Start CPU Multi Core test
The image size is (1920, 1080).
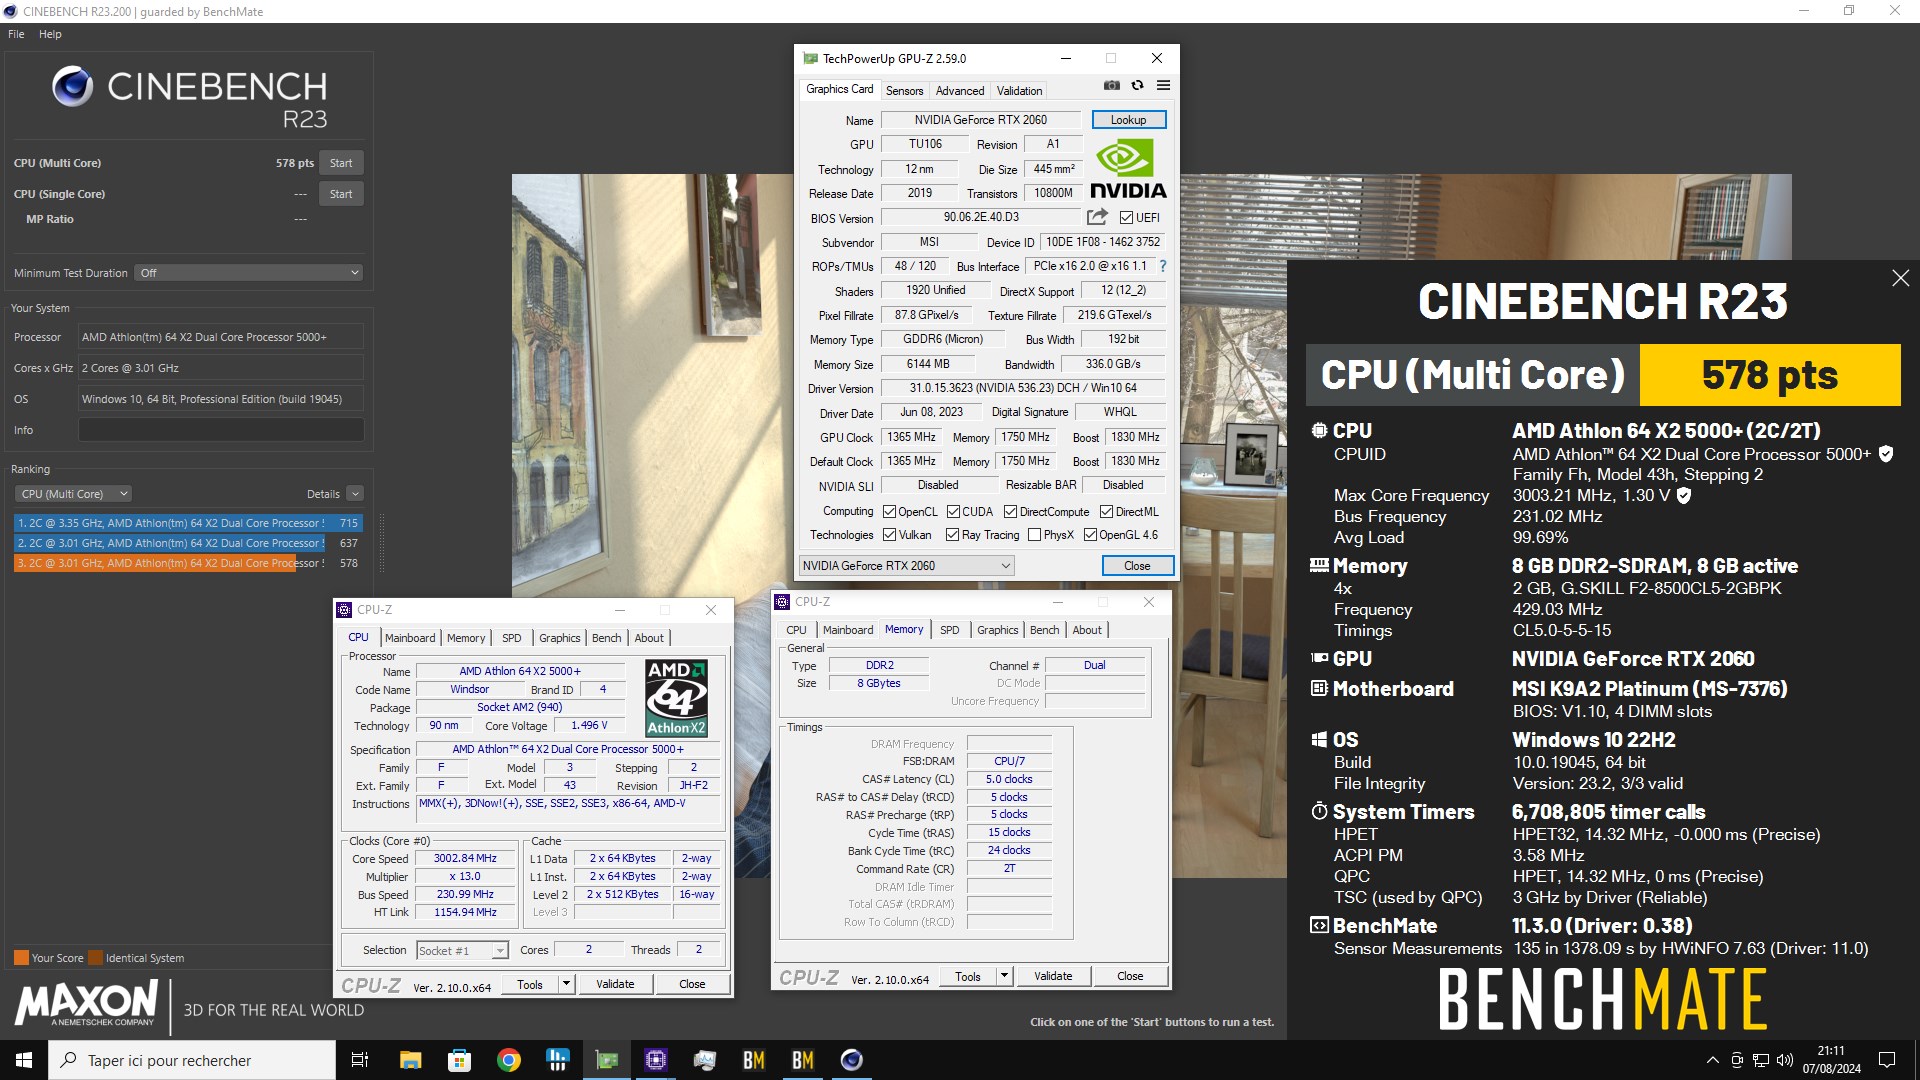click(341, 163)
